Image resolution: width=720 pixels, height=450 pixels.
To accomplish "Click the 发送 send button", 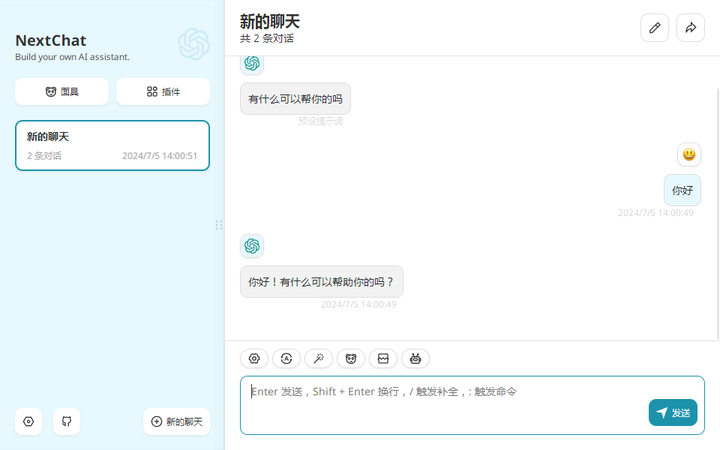I will click(673, 412).
